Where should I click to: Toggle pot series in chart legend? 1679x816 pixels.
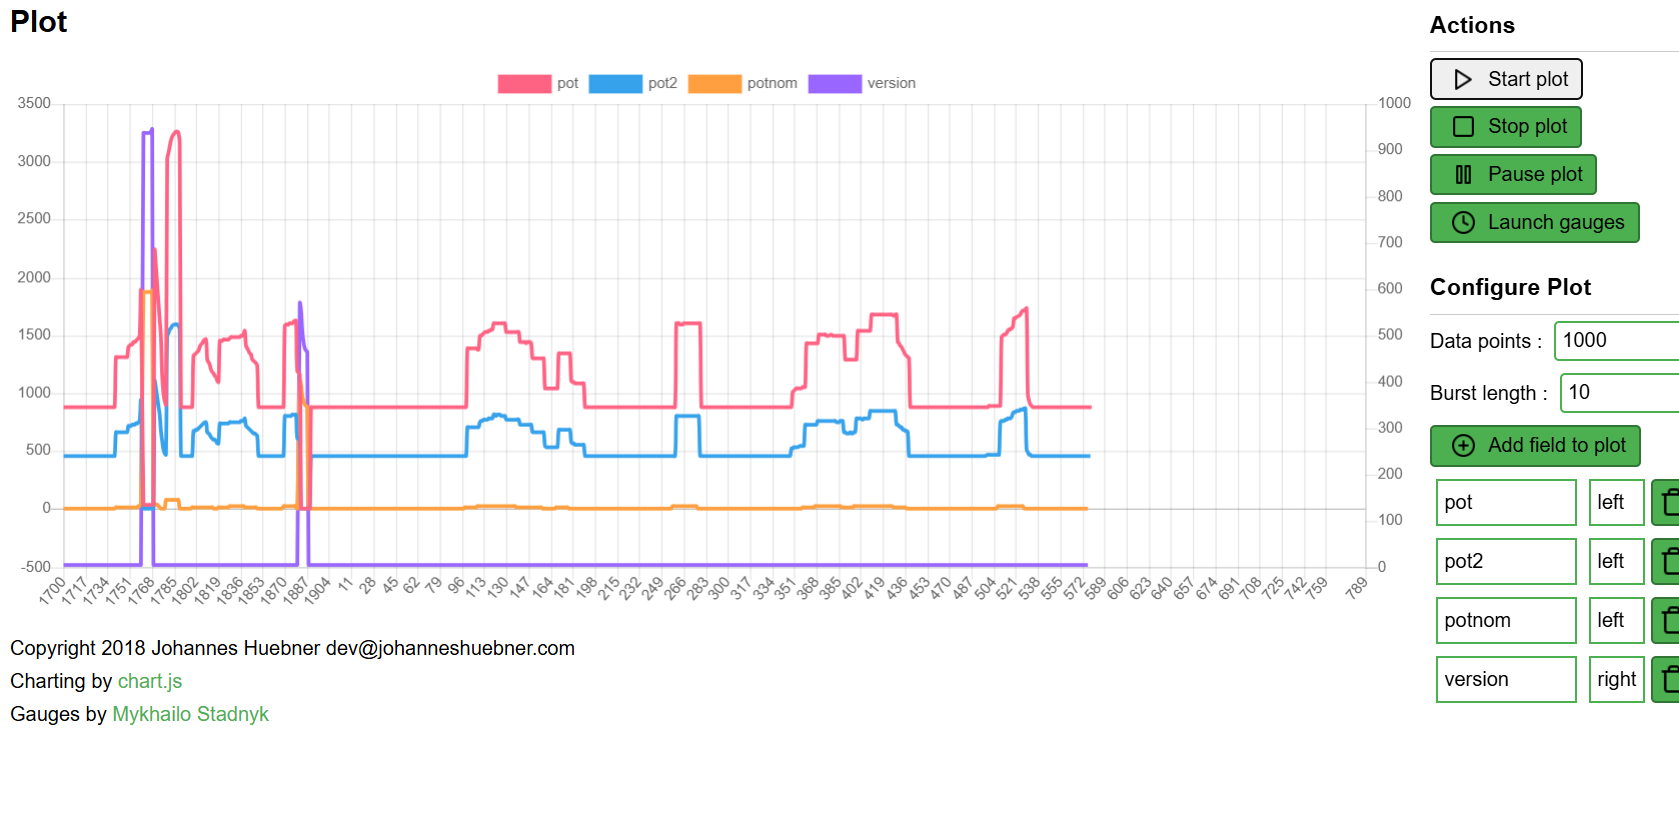pyautogui.click(x=538, y=83)
